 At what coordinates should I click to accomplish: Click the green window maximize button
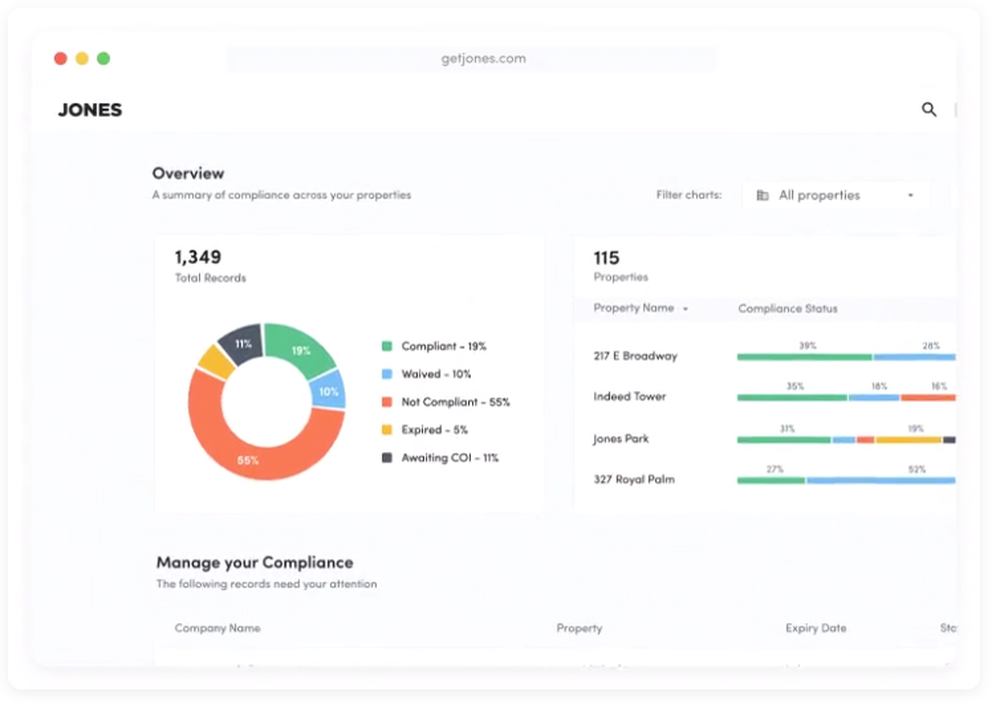coord(103,59)
